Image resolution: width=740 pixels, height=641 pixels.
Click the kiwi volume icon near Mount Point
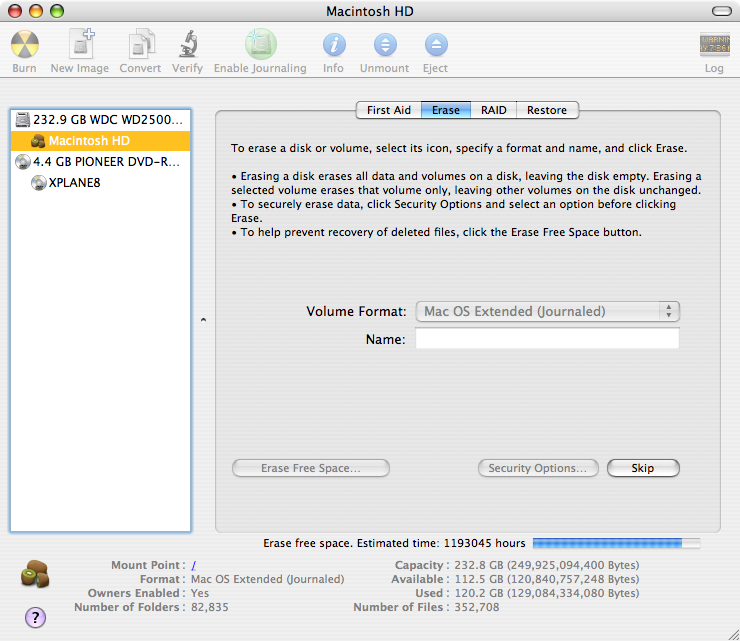35,574
